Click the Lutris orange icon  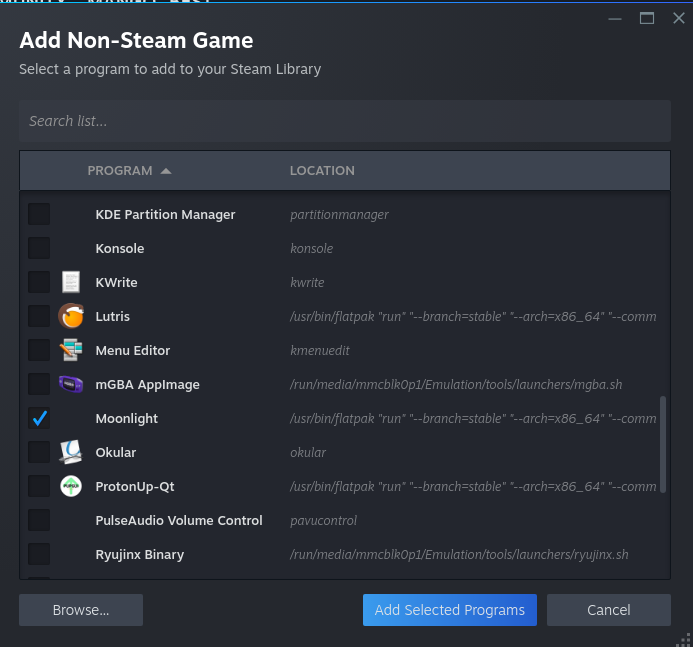70,316
